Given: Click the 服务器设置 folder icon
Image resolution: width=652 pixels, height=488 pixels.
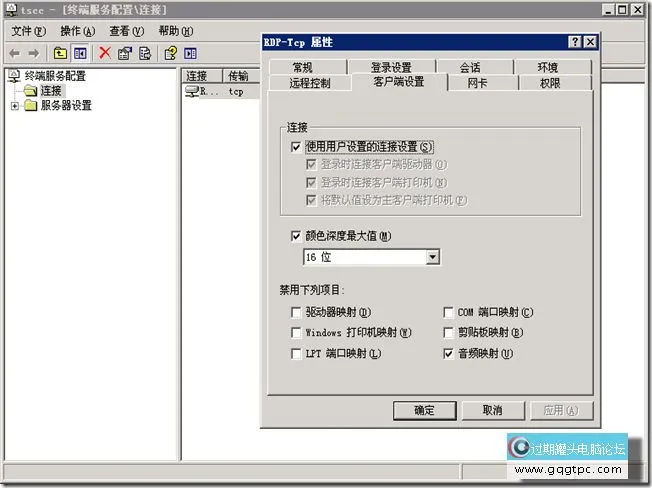Looking at the screenshot, I should click(x=30, y=106).
